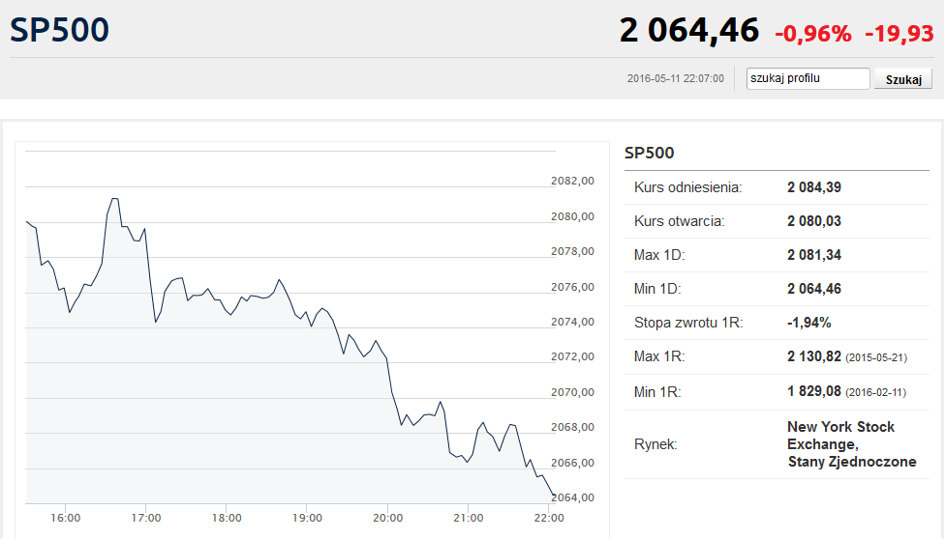Select the yearly min 1 829,08

pos(814,391)
